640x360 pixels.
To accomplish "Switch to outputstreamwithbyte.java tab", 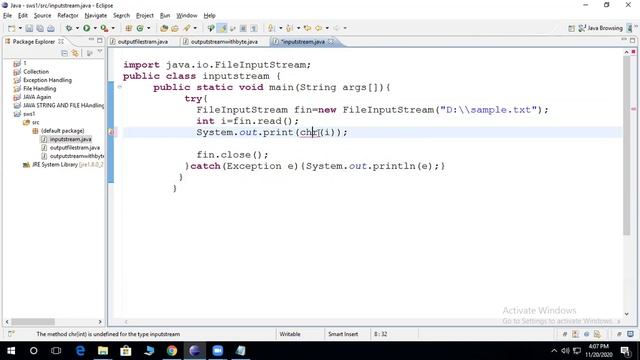I will (224, 42).
